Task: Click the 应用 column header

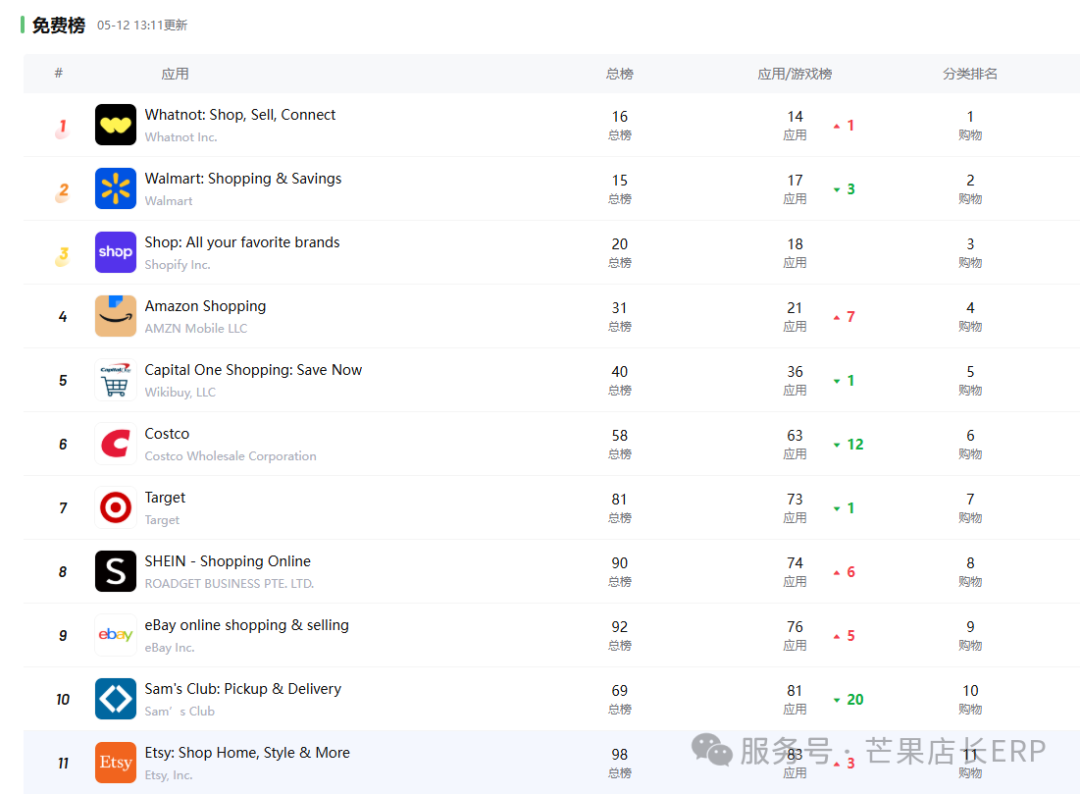Action: coord(175,74)
